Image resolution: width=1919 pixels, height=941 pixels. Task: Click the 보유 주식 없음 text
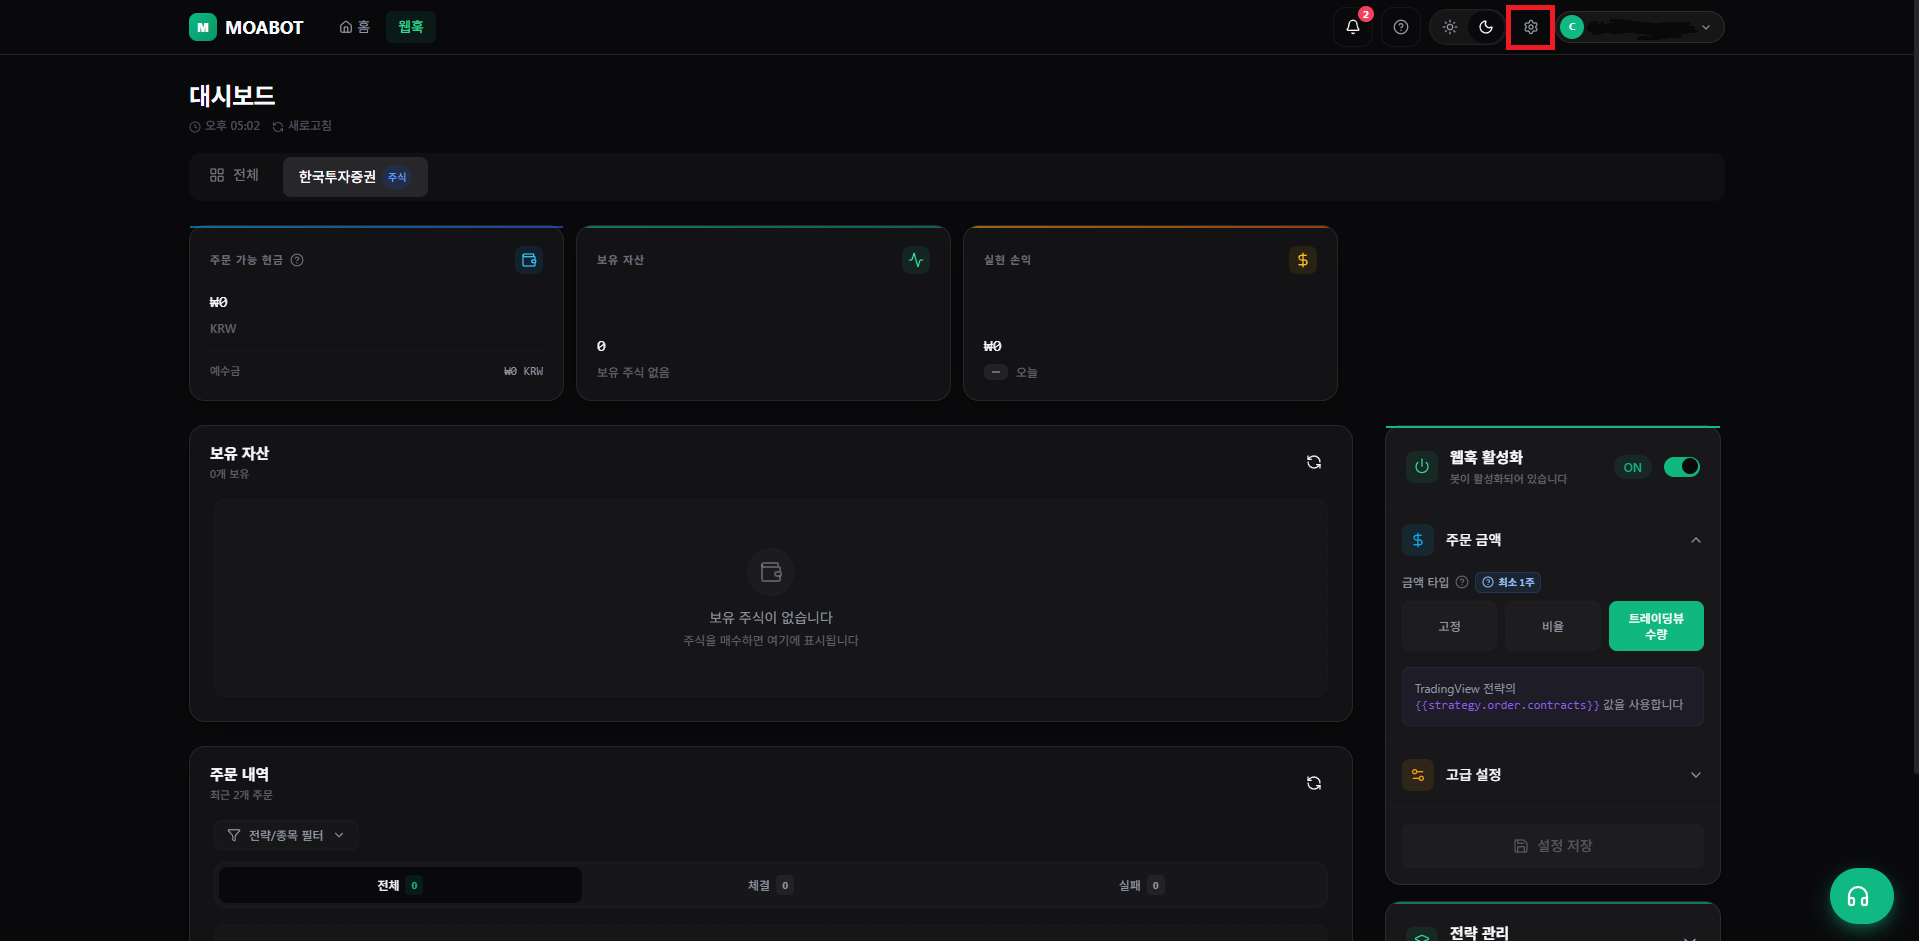pyautogui.click(x=633, y=372)
